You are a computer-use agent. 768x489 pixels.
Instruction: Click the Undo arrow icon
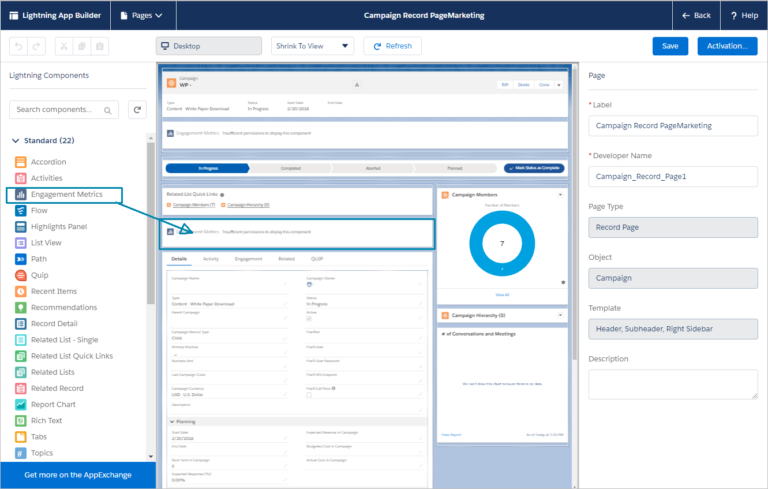pyautogui.click(x=19, y=46)
